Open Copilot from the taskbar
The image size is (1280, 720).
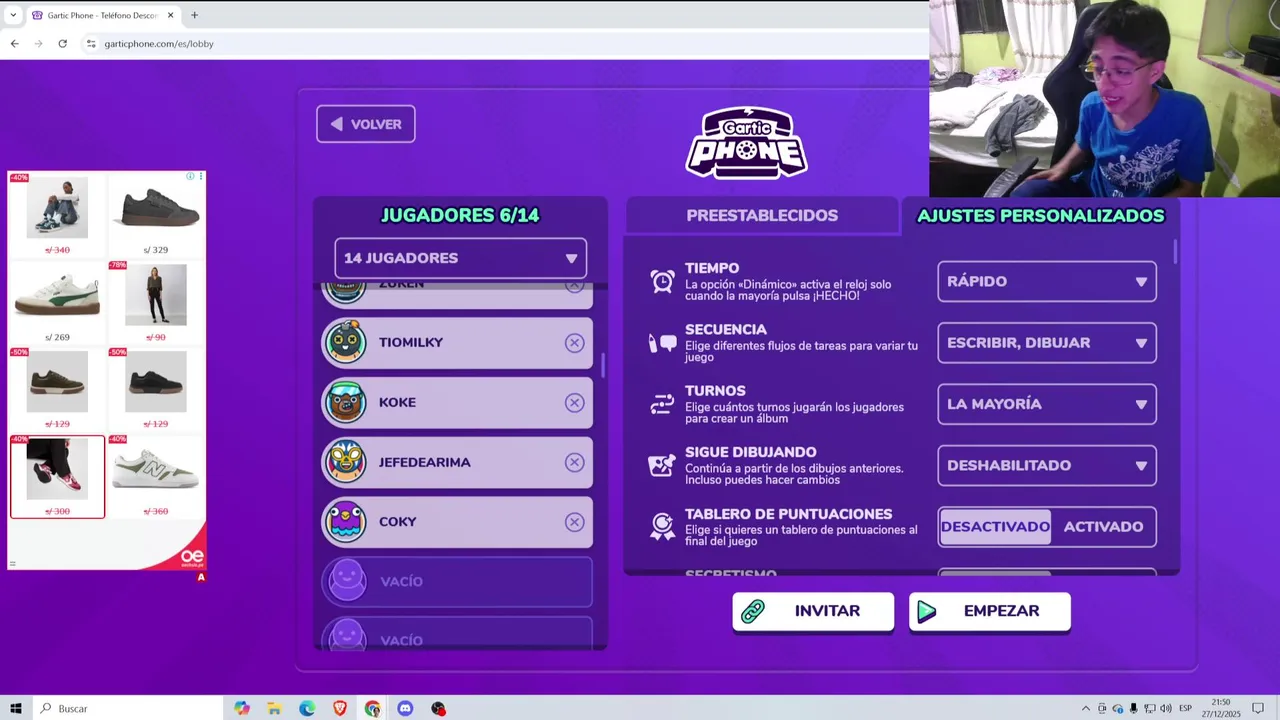[242, 708]
